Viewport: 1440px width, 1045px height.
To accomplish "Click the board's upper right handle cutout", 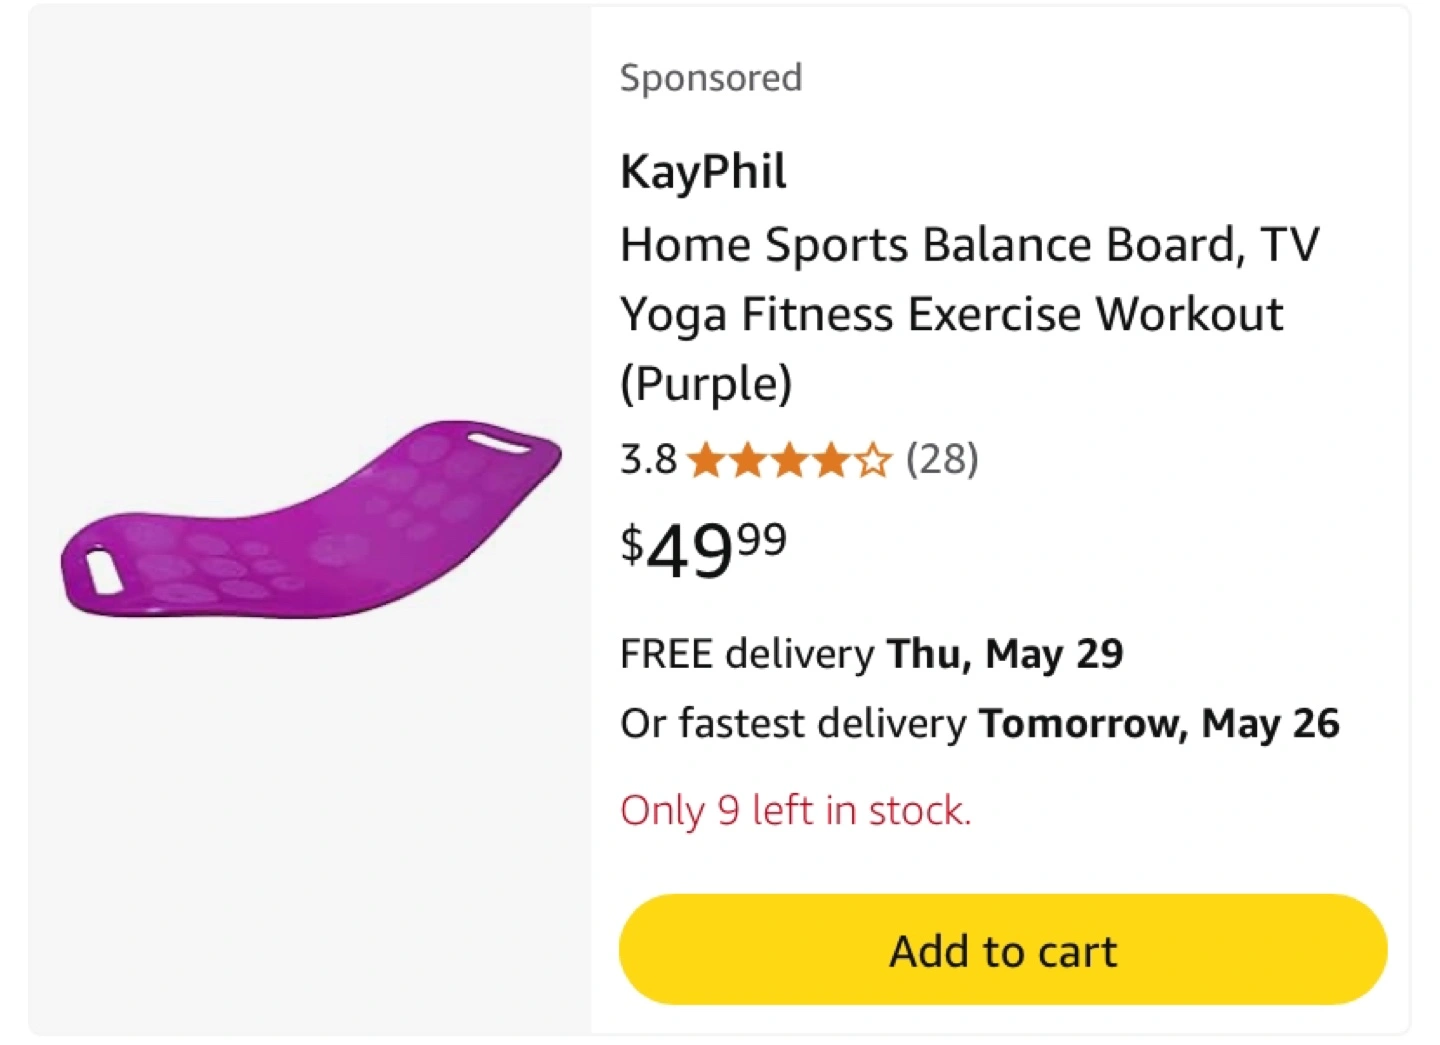I will (x=499, y=441).
